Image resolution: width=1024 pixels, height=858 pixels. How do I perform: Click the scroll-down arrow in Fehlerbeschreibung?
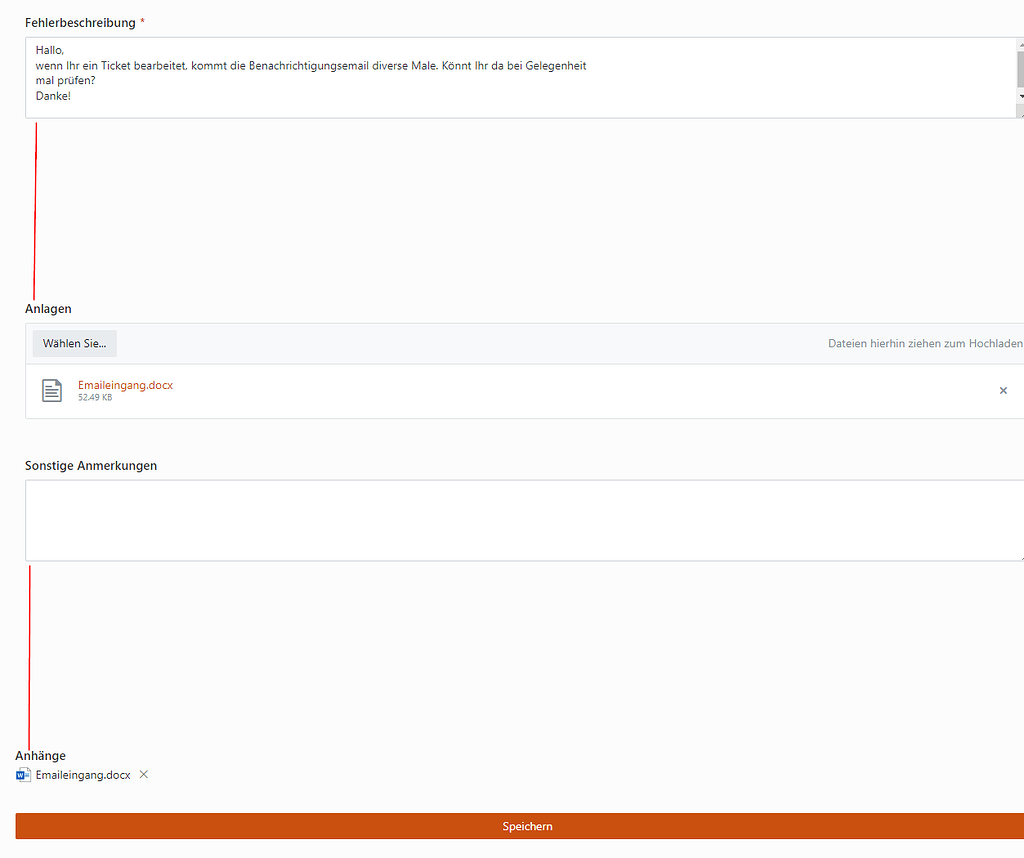point(1020,96)
